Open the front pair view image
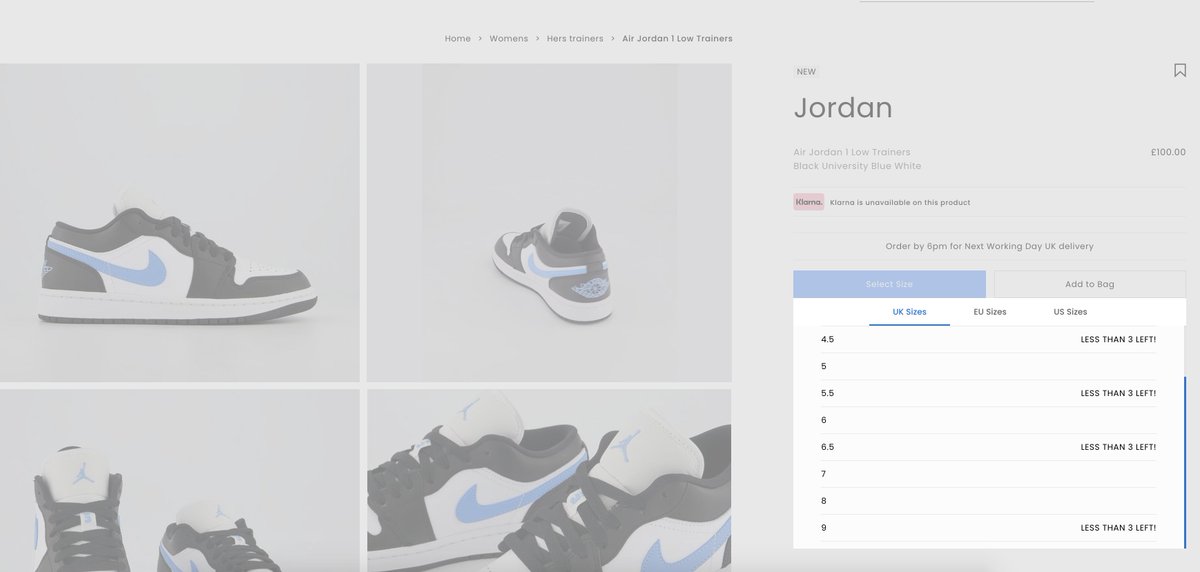 (180, 480)
